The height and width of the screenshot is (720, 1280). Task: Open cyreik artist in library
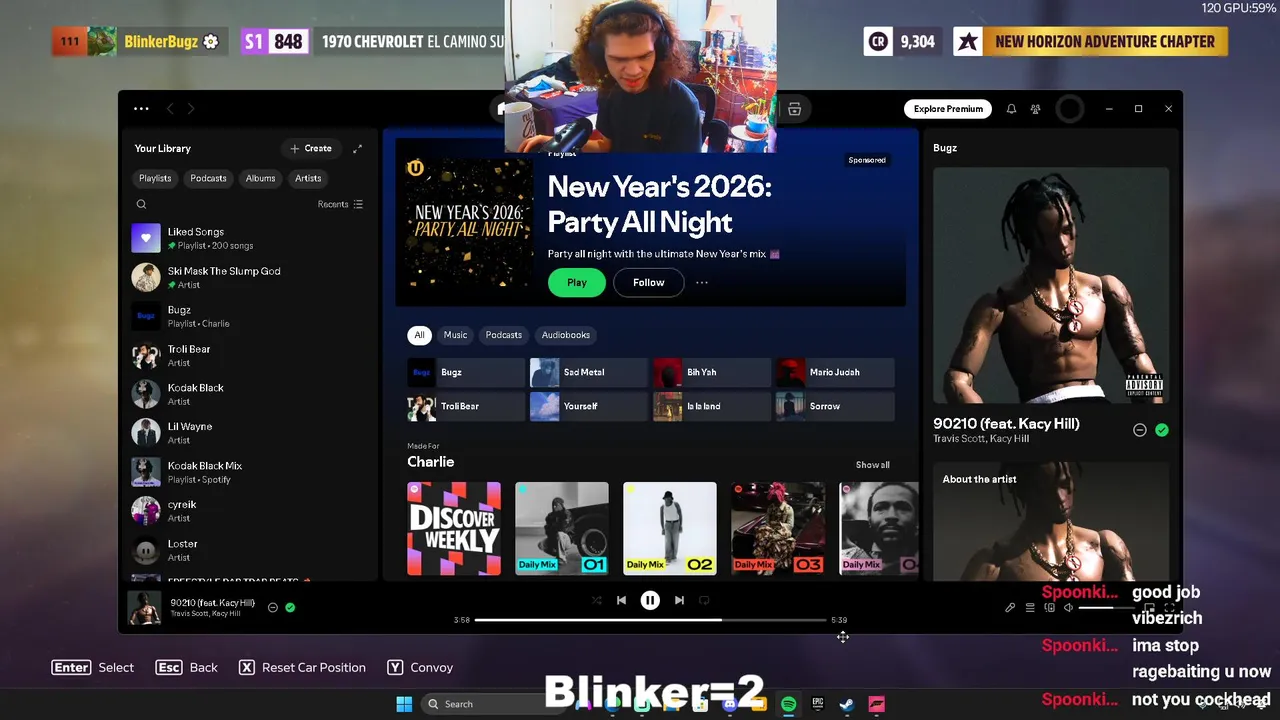point(250,511)
